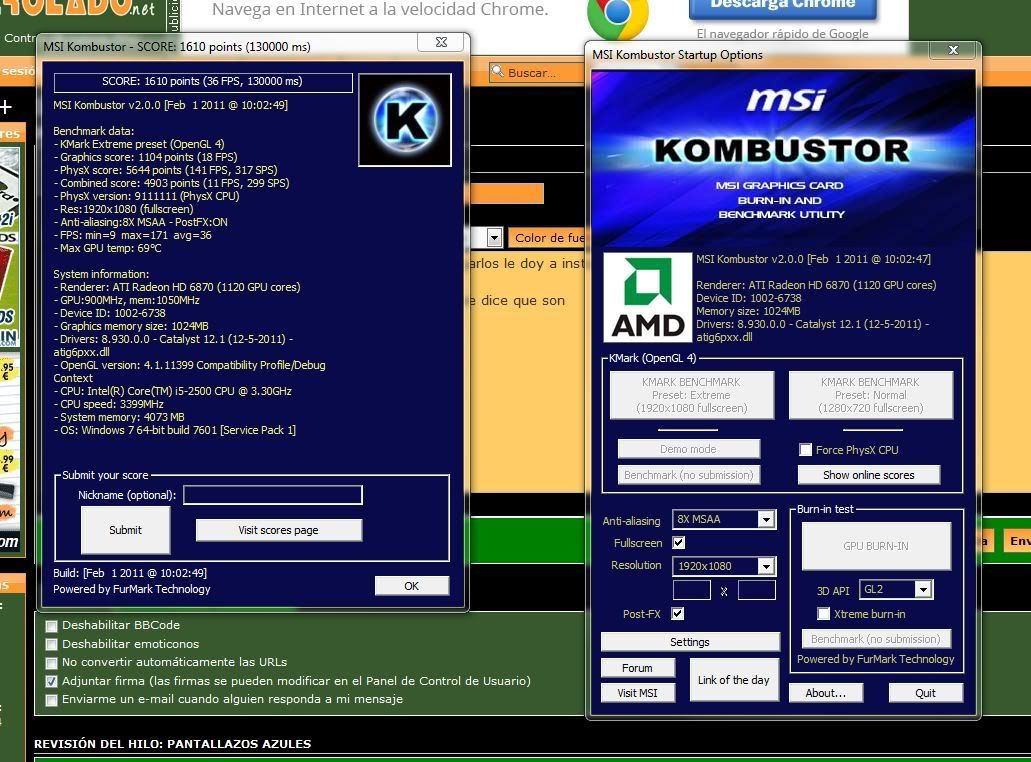
Task: Click 'System memory: 4073 MB' line
Action: [119, 417]
